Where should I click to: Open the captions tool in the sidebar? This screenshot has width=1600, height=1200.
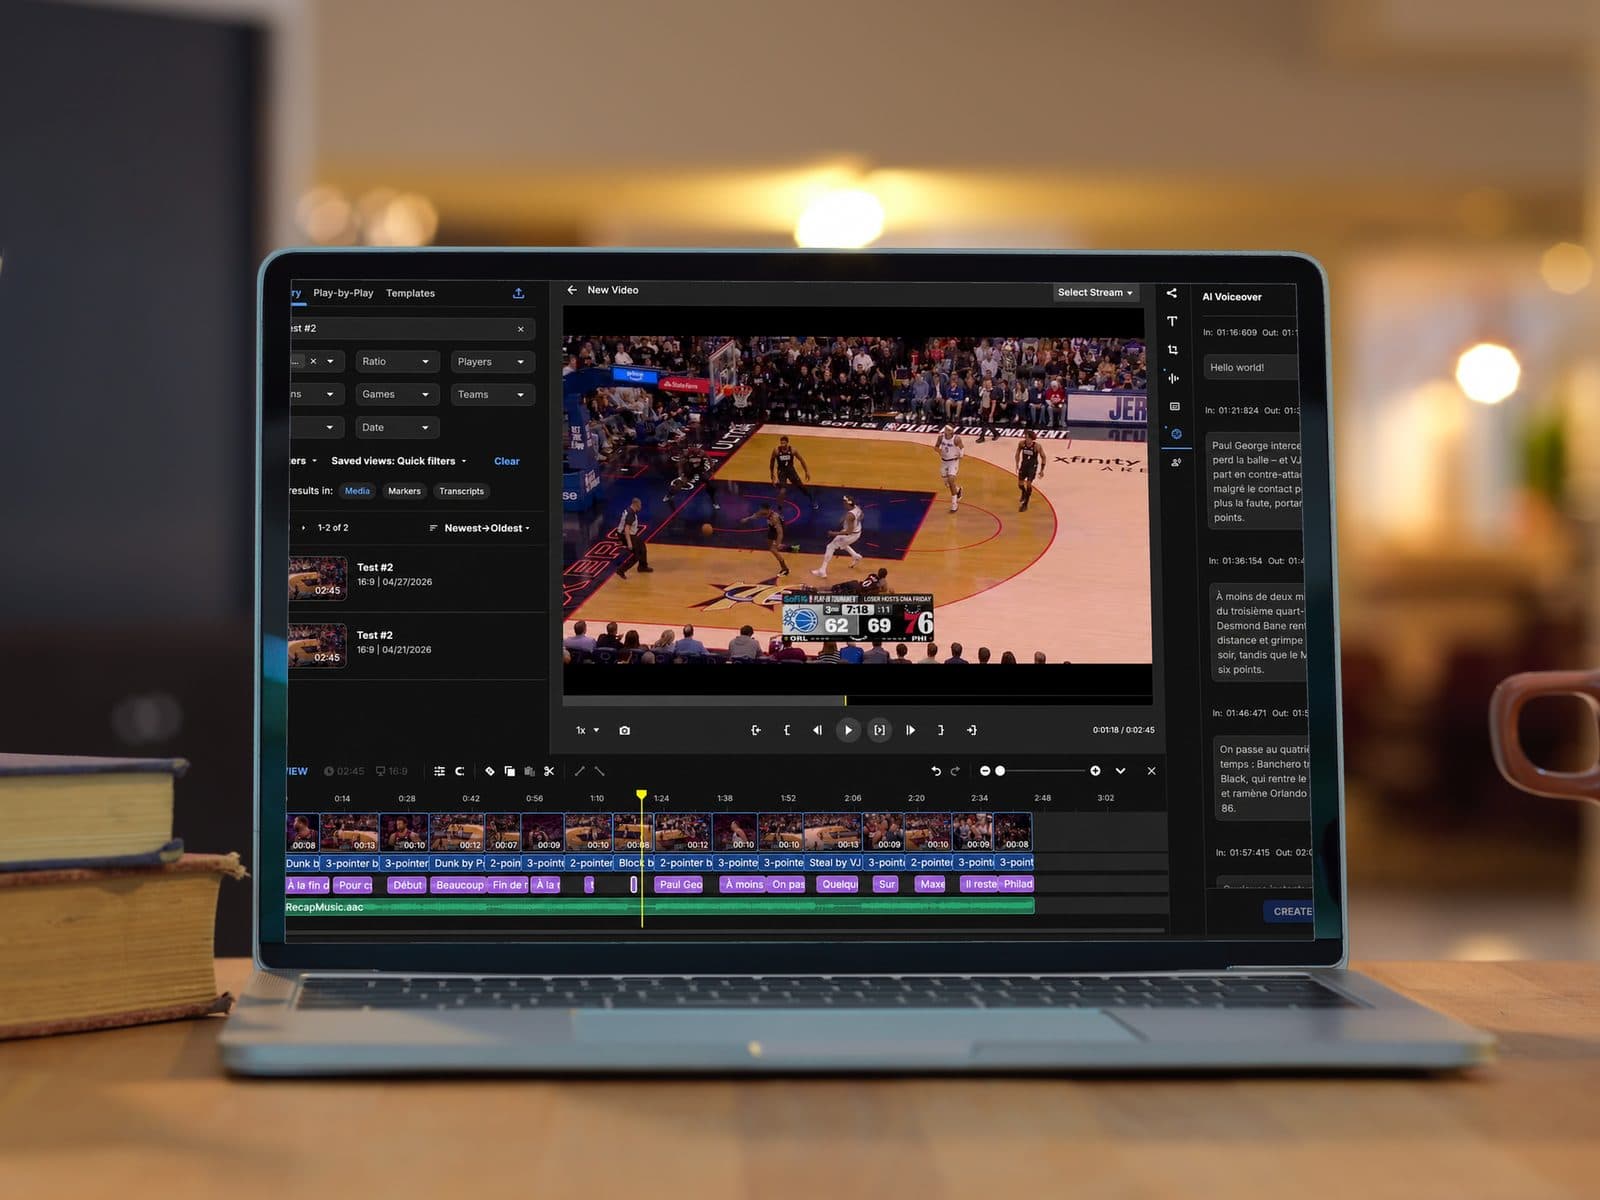[1175, 406]
